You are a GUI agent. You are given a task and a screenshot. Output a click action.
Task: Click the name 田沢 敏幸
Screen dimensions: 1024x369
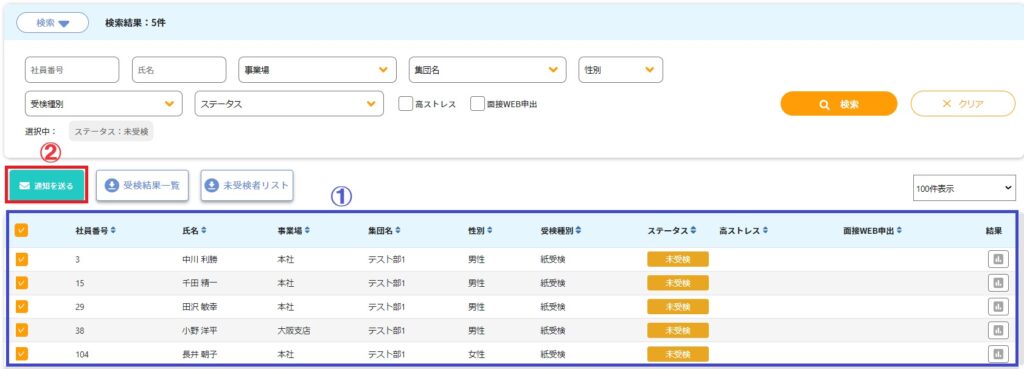(x=200, y=307)
